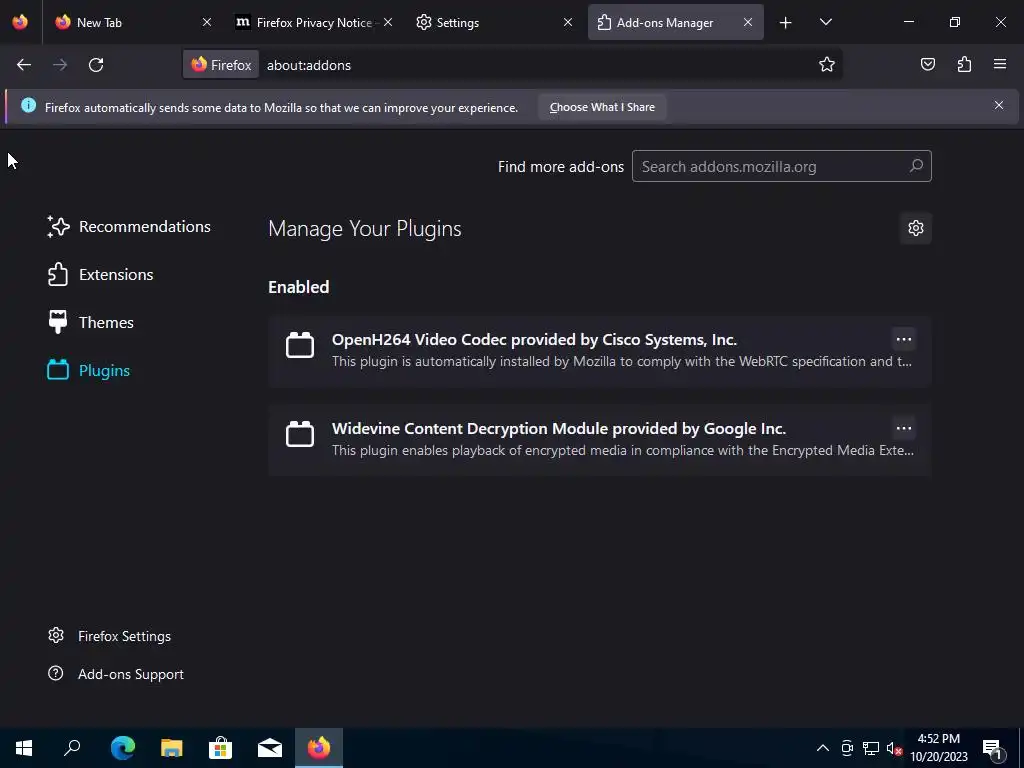Screen dimensions: 1024x768
Task: Open Firefox View pinned icon
Action: (x=20, y=22)
